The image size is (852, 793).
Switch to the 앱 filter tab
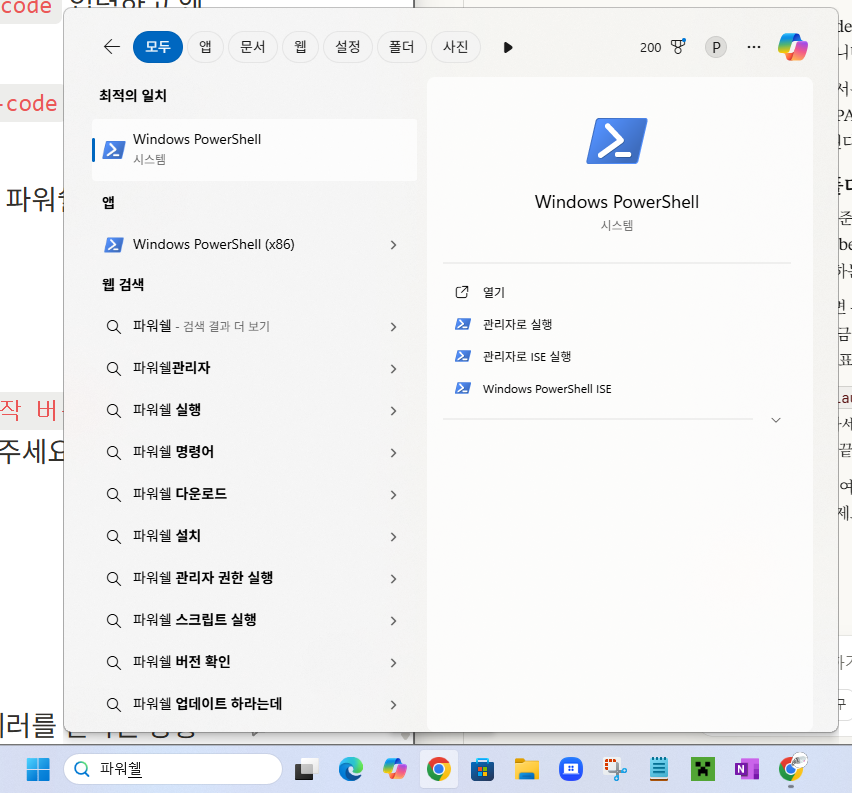(205, 47)
